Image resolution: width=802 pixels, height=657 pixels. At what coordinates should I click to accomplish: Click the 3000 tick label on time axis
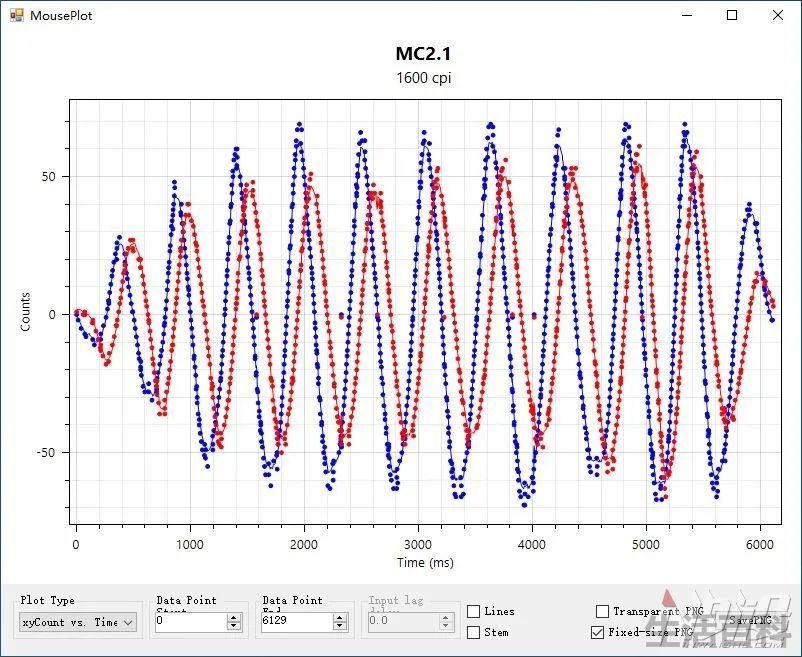[418, 545]
